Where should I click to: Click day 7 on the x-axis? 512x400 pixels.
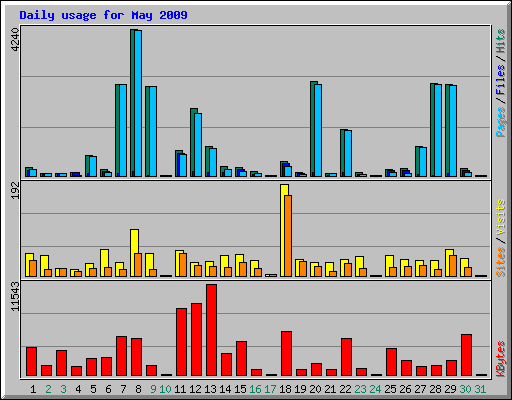tap(123, 389)
